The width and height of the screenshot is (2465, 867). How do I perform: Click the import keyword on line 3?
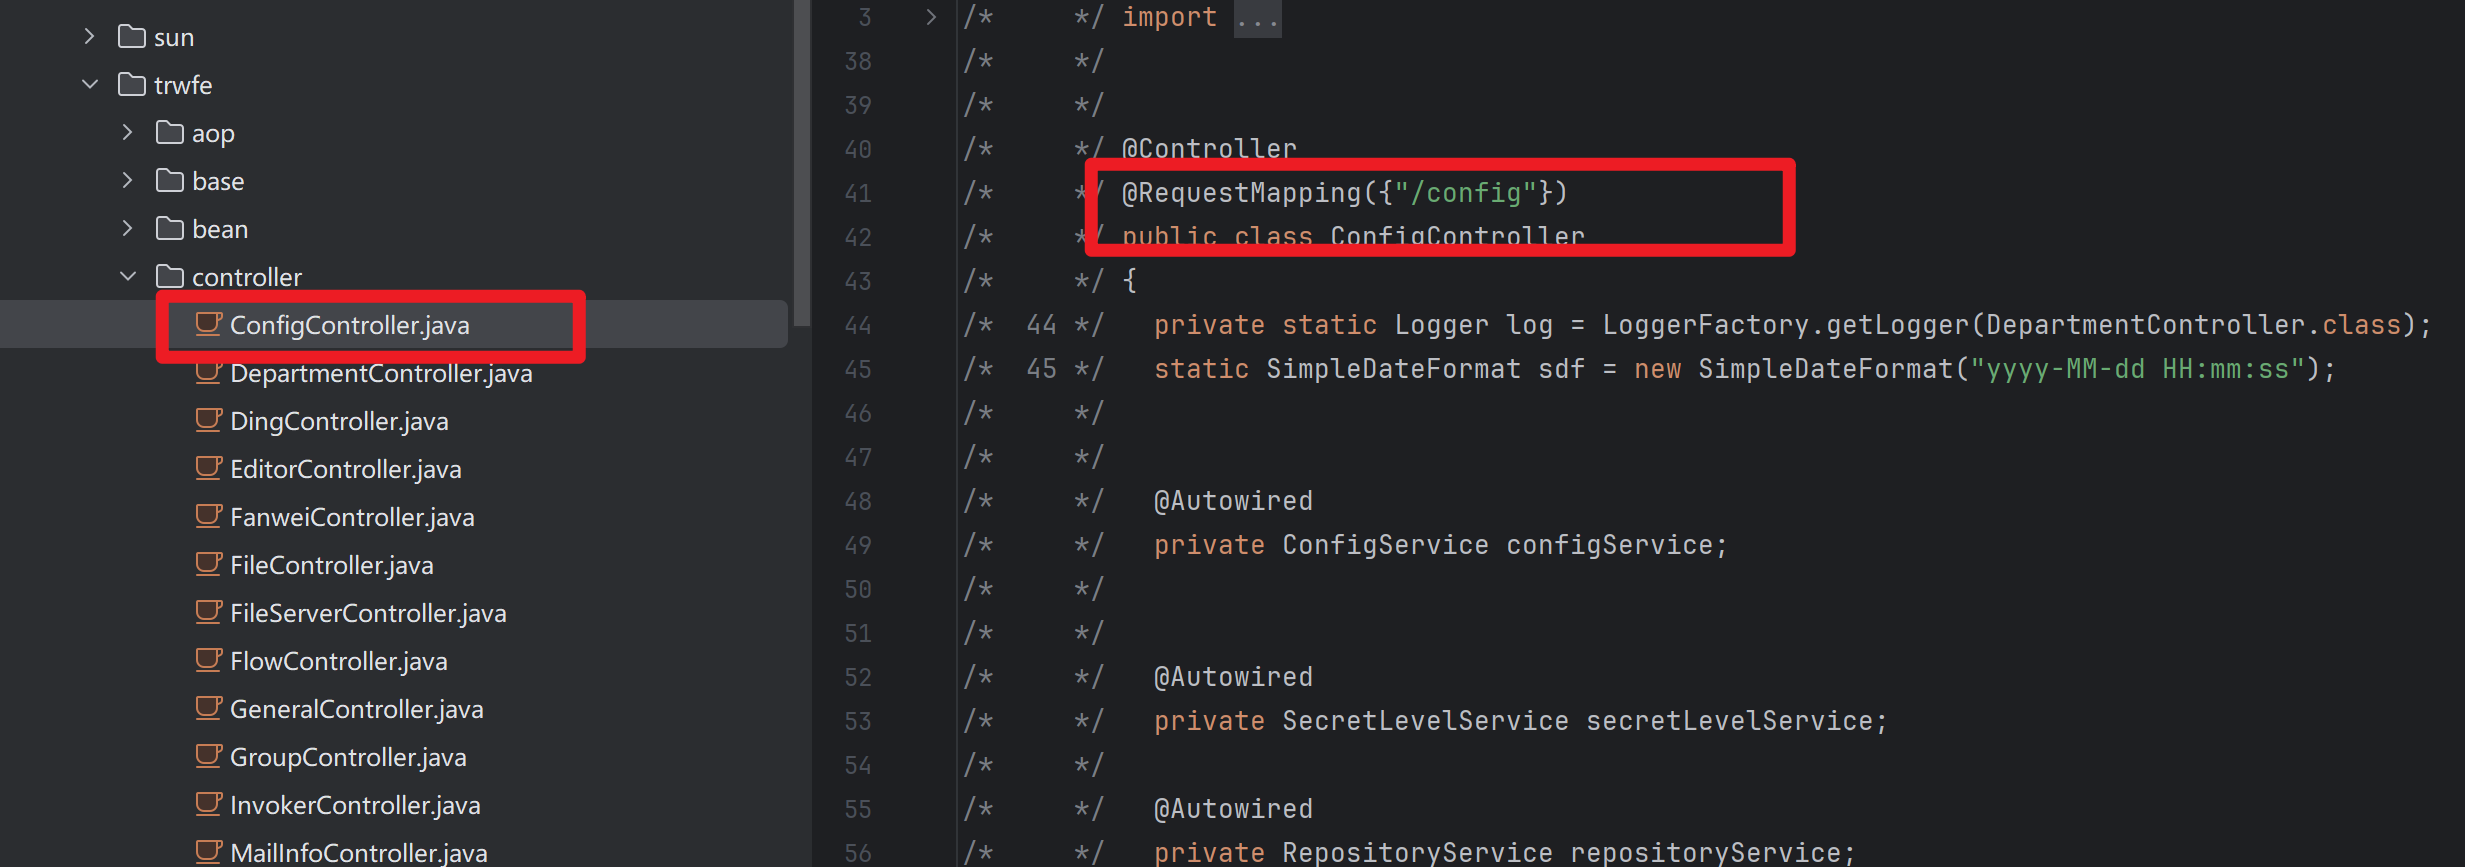click(1169, 17)
